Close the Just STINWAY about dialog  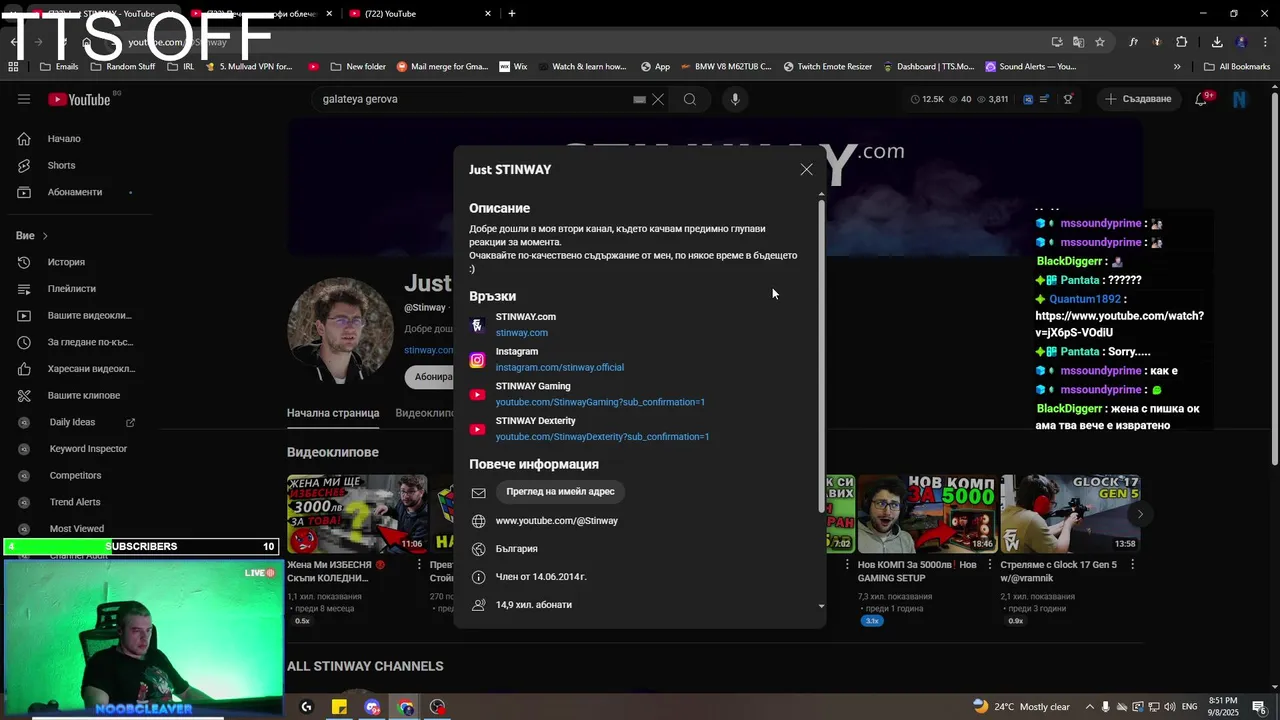coord(806,169)
